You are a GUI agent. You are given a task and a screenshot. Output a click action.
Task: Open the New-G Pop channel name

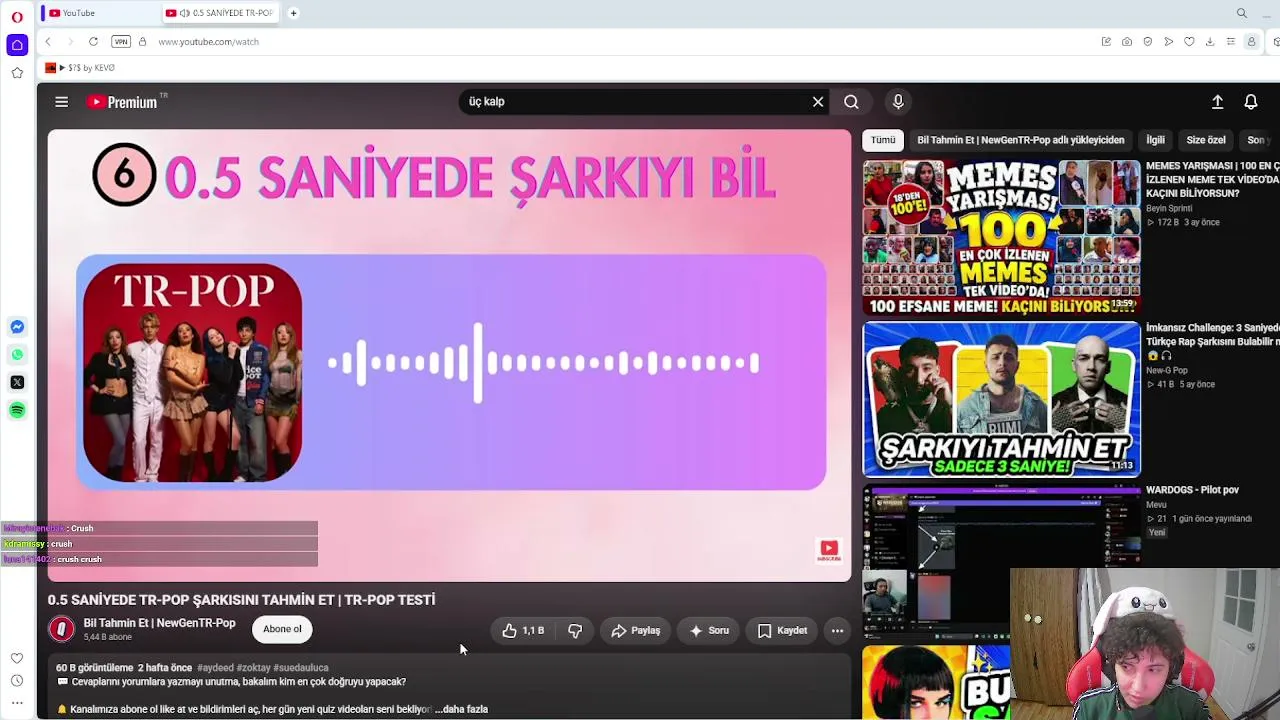pos(1167,370)
